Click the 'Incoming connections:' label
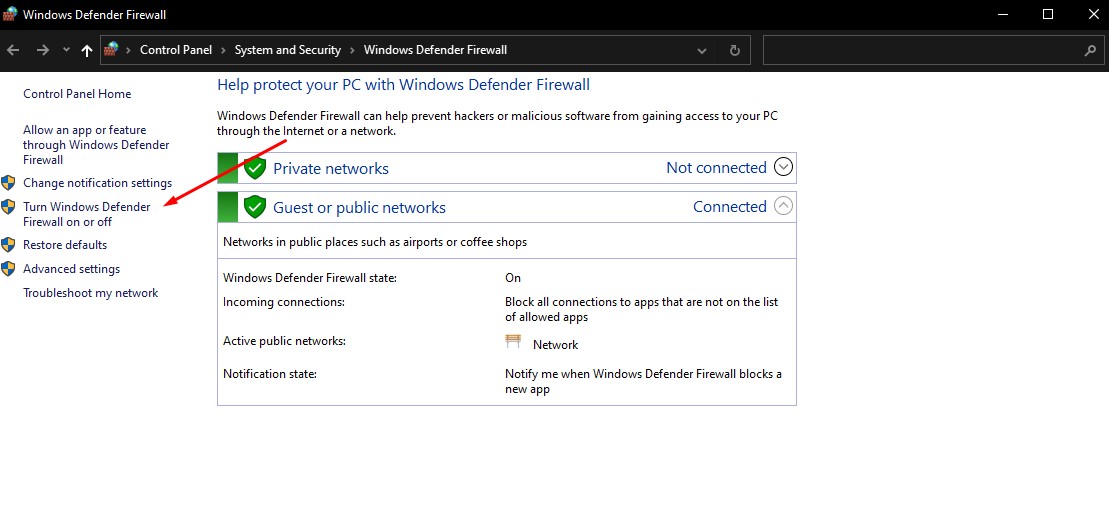Image resolution: width=1109 pixels, height=531 pixels. tap(284, 303)
